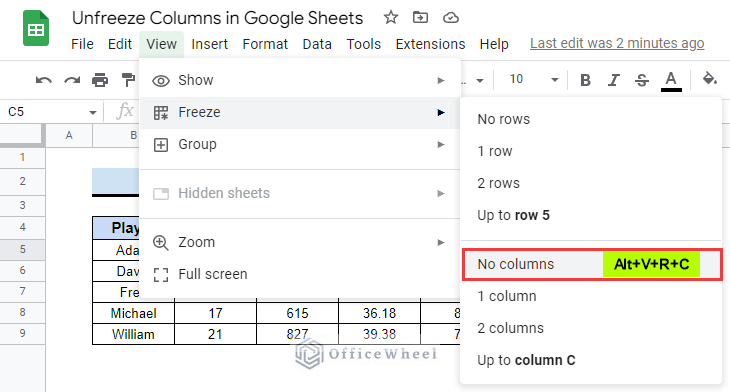Open Google Sheets home logo
The image size is (730, 392).
(x=36, y=28)
